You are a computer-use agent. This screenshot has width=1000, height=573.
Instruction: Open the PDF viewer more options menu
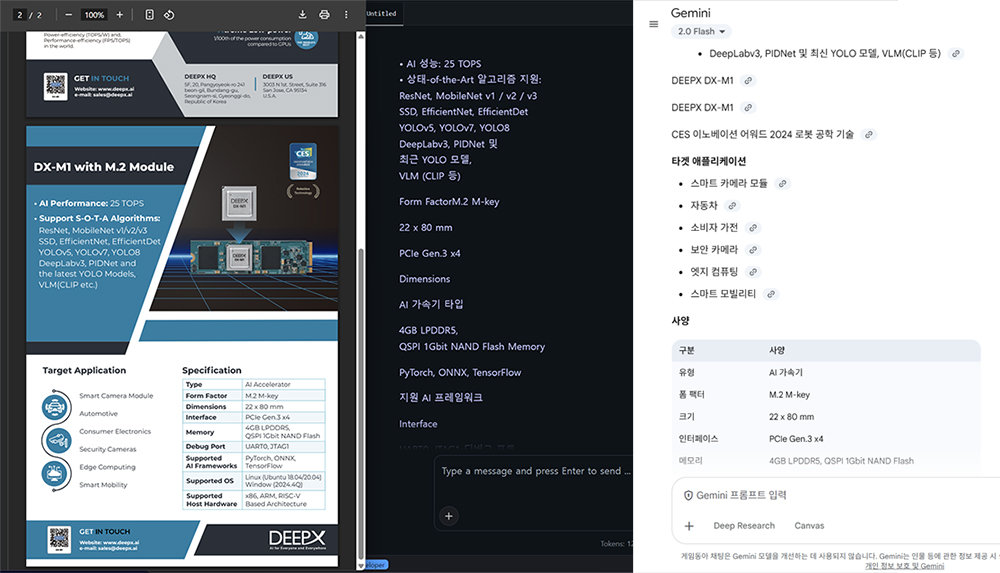[x=346, y=15]
